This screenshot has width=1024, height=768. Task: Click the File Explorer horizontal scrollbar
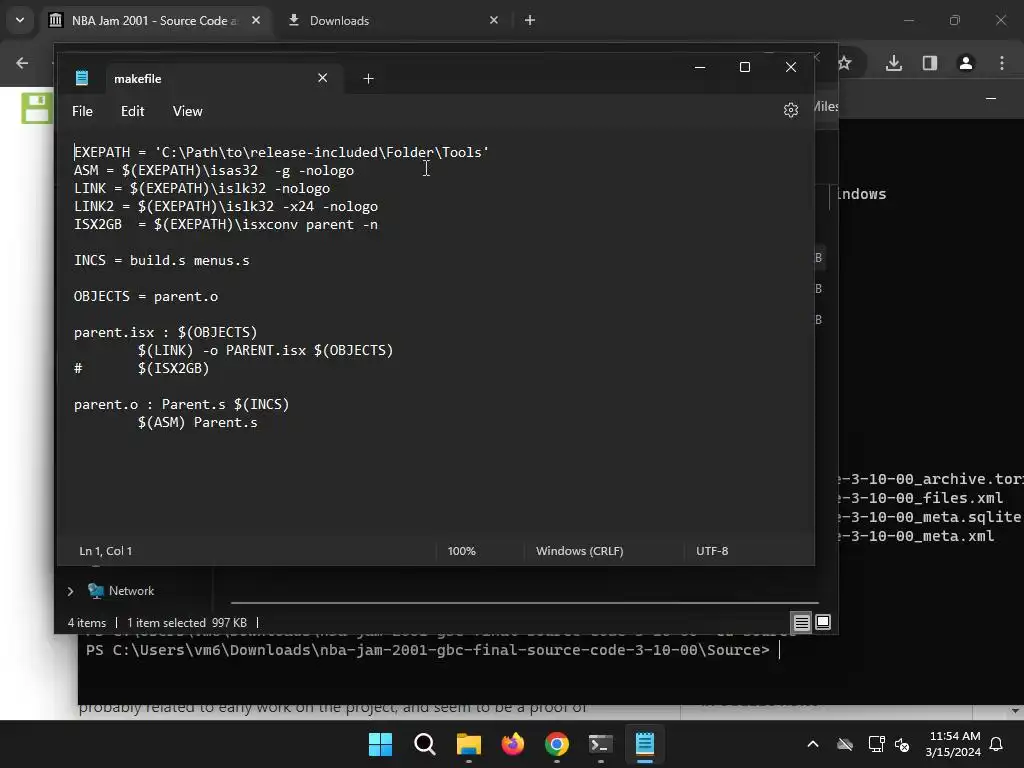[524, 603]
